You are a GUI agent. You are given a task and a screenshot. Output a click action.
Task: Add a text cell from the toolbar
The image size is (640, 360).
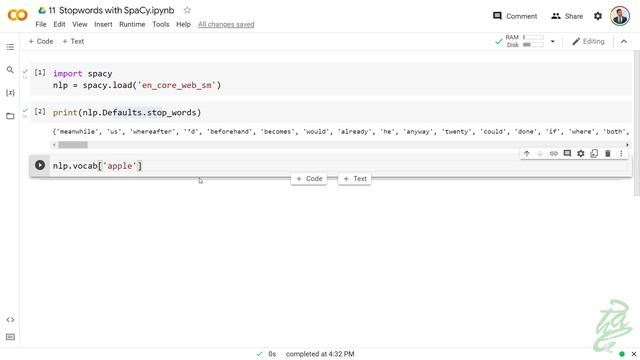point(73,41)
